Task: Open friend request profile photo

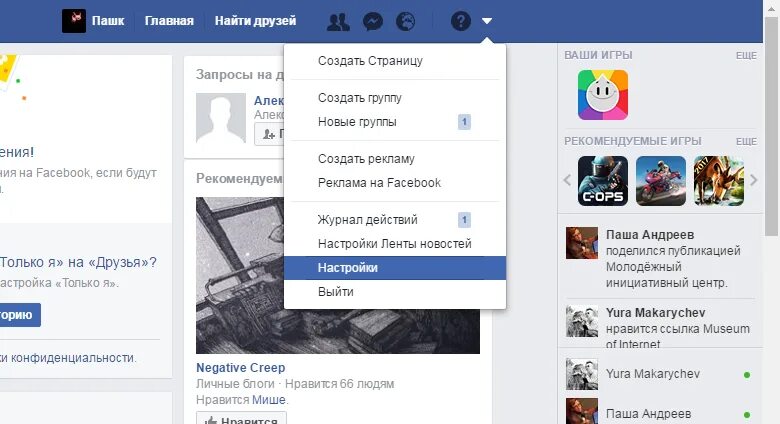Action: click(x=221, y=118)
